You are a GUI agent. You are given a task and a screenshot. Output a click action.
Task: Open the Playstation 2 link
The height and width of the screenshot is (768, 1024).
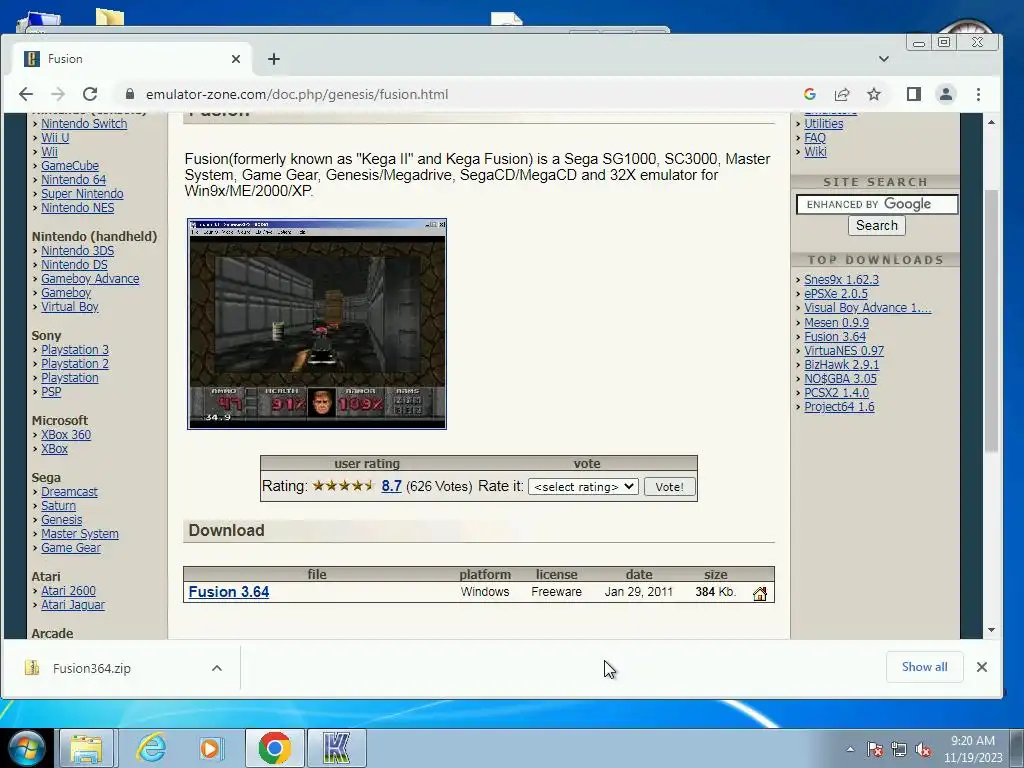click(x=75, y=364)
